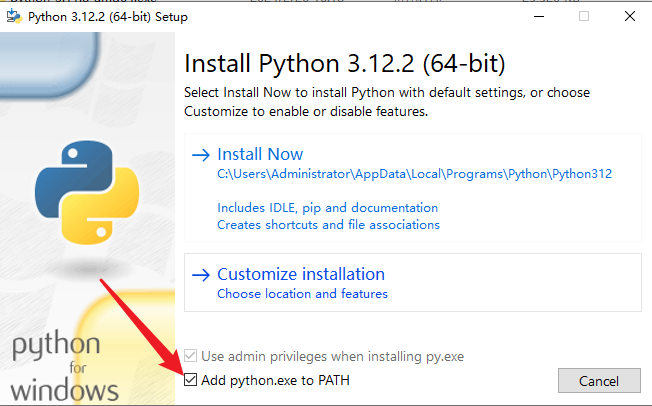The width and height of the screenshot is (652, 406).
Task: Click 'Creates shortcuts and file associations' text
Action: tap(328, 225)
